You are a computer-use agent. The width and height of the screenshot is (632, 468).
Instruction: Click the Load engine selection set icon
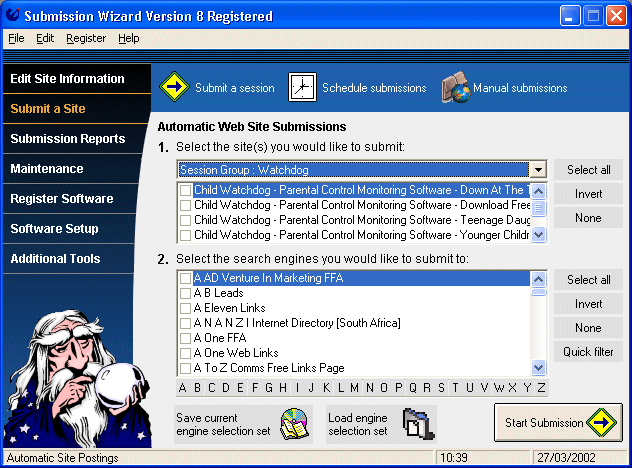[x=418, y=424]
